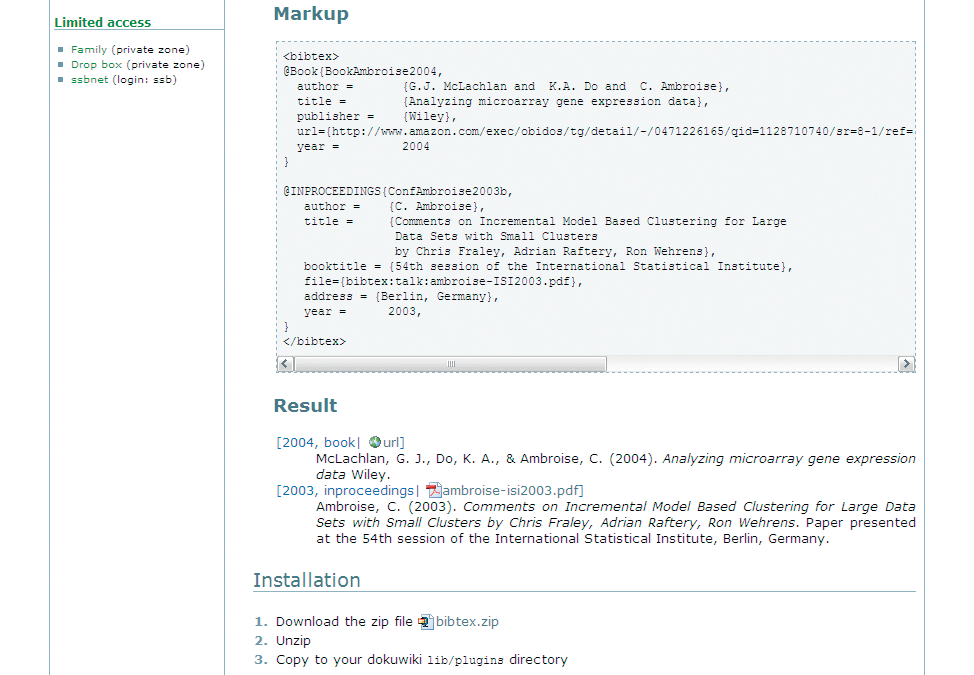Open the Drop box link
The width and height of the screenshot is (974, 675).
pos(96,65)
